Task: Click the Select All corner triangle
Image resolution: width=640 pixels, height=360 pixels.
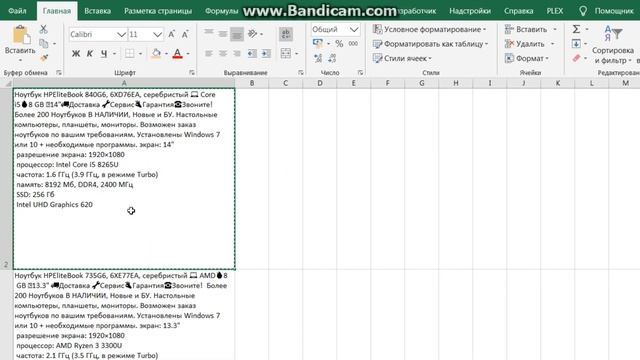Action: 7,83
